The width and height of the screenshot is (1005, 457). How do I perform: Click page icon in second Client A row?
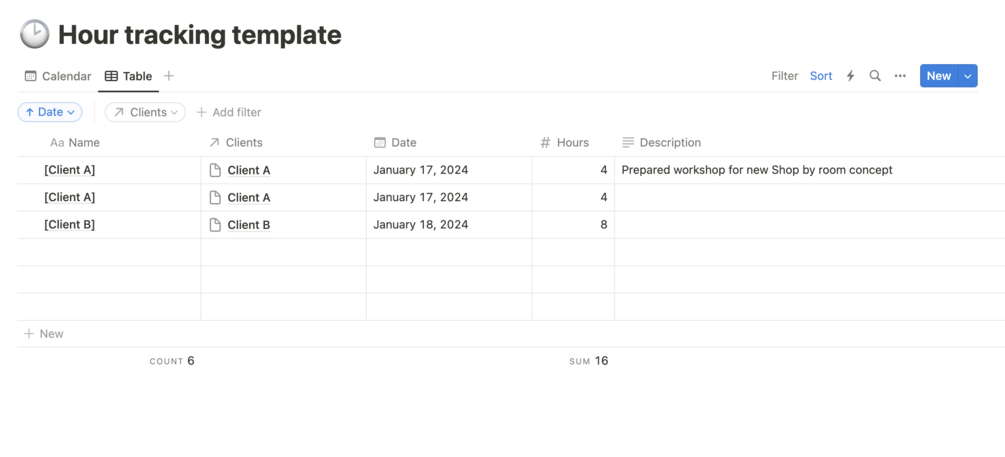(215, 197)
